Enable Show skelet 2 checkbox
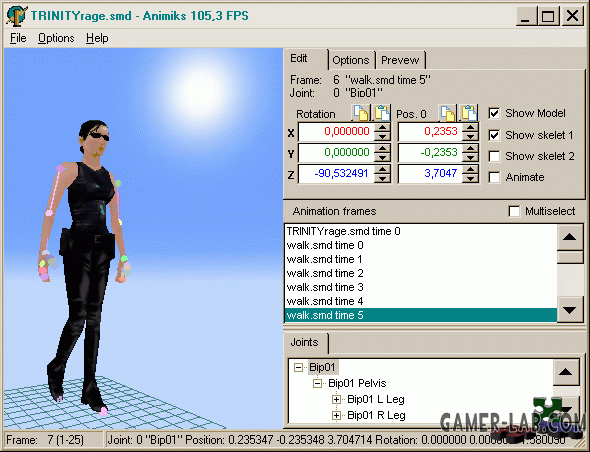The width and height of the screenshot is (590, 452). click(x=494, y=156)
